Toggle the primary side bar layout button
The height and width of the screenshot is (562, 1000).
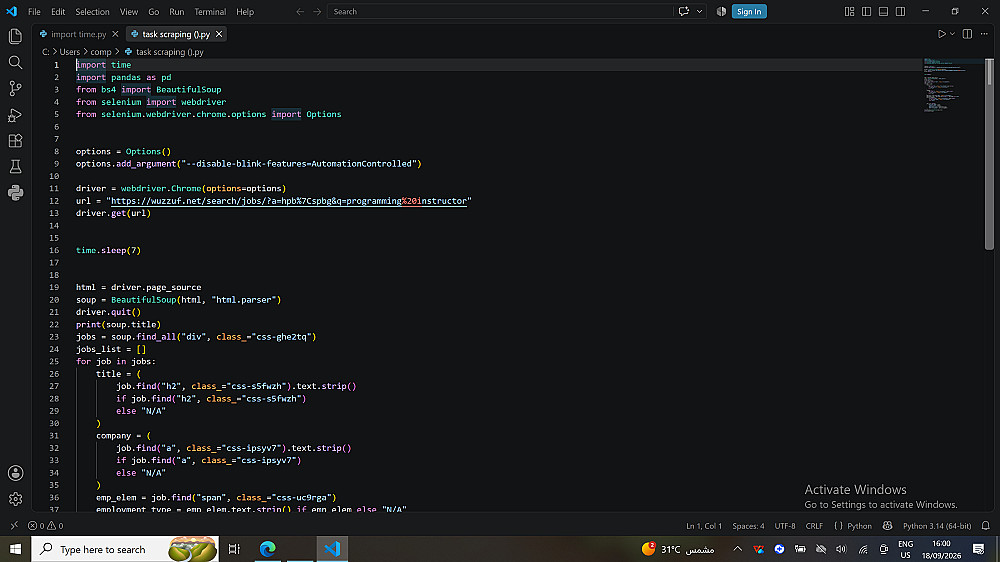pos(866,11)
